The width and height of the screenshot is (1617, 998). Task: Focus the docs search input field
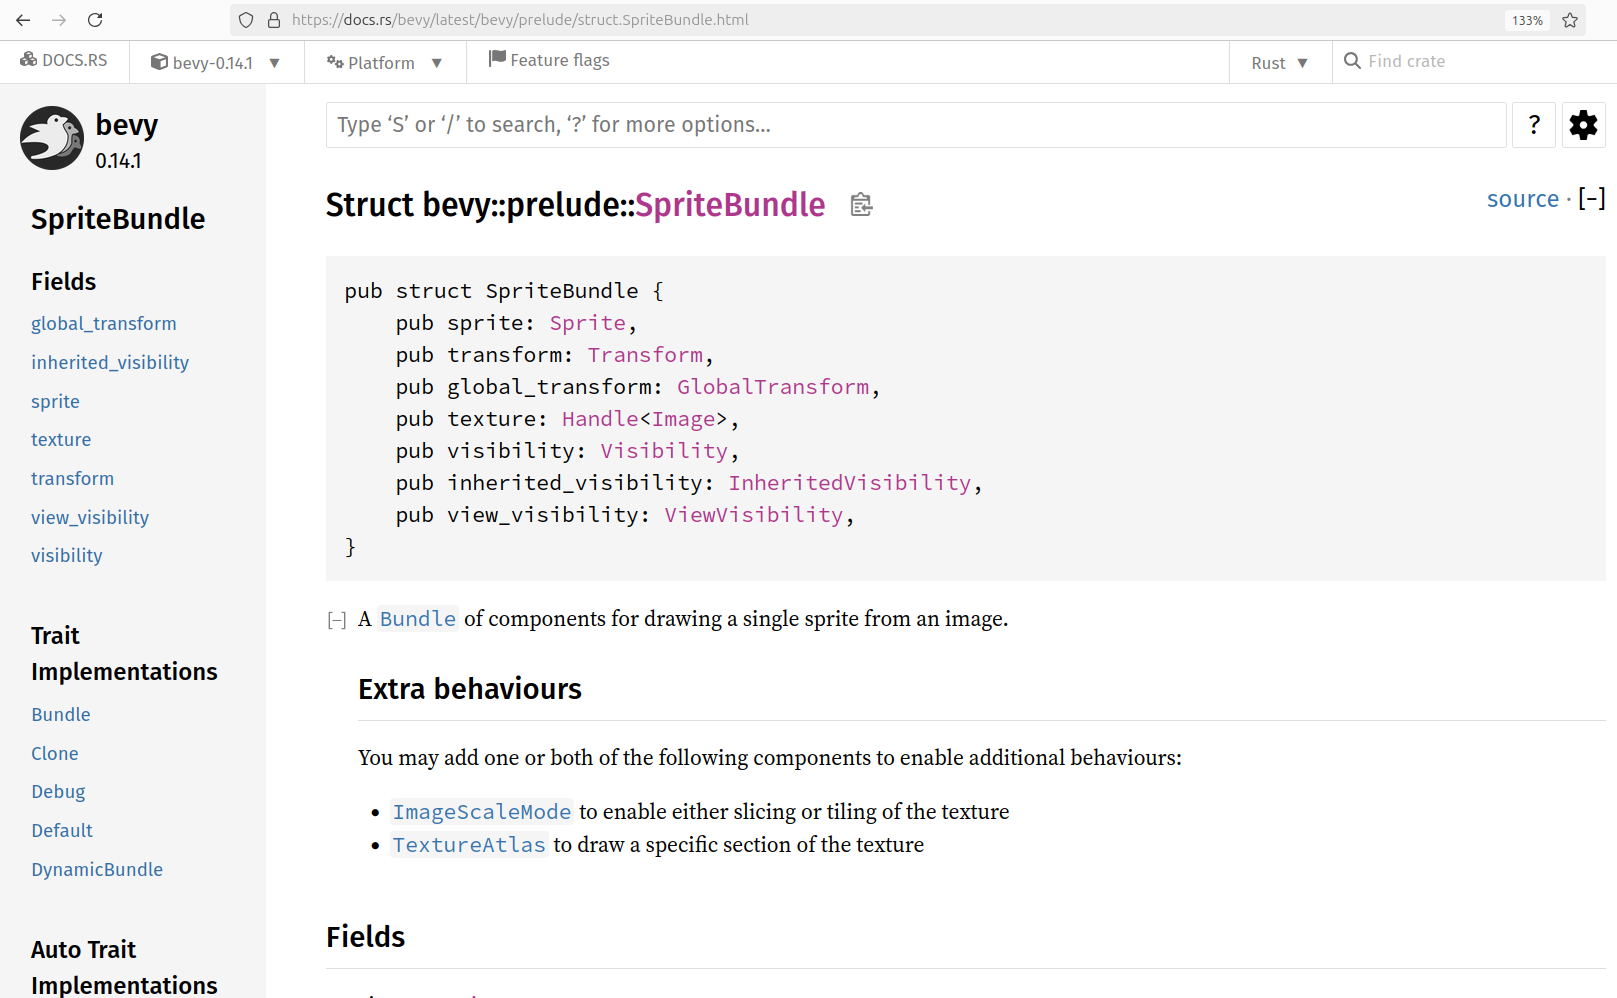click(916, 125)
